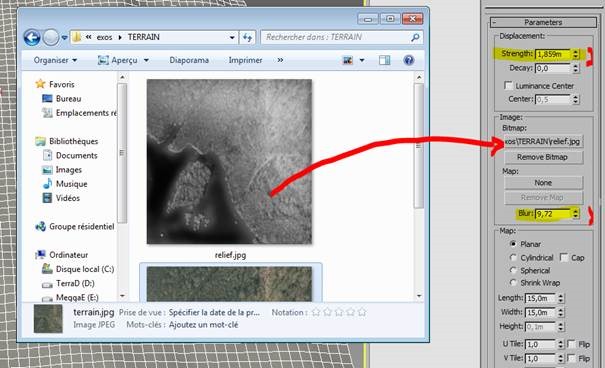Refresh the TERRAIN folder view
605x368 pixels.
point(247,37)
